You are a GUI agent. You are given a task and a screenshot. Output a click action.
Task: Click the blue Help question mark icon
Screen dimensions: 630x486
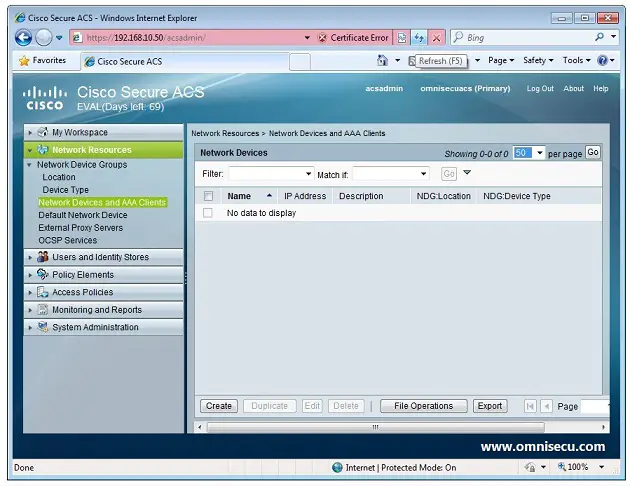(x=602, y=60)
